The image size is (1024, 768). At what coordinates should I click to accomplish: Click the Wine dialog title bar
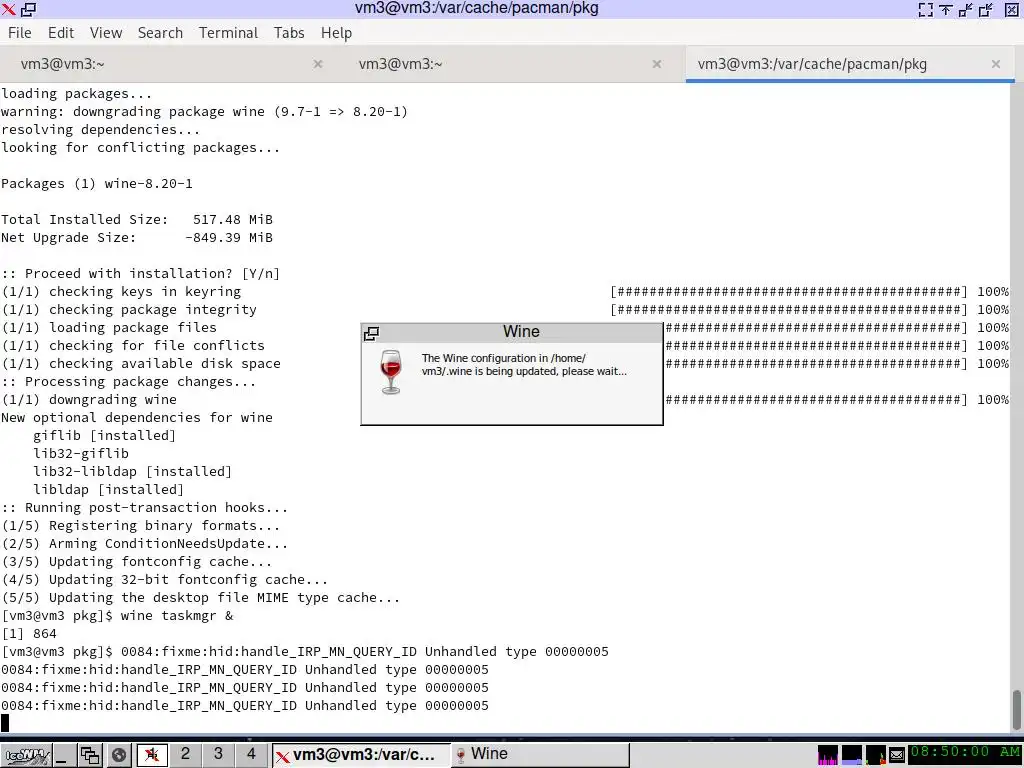(x=521, y=332)
